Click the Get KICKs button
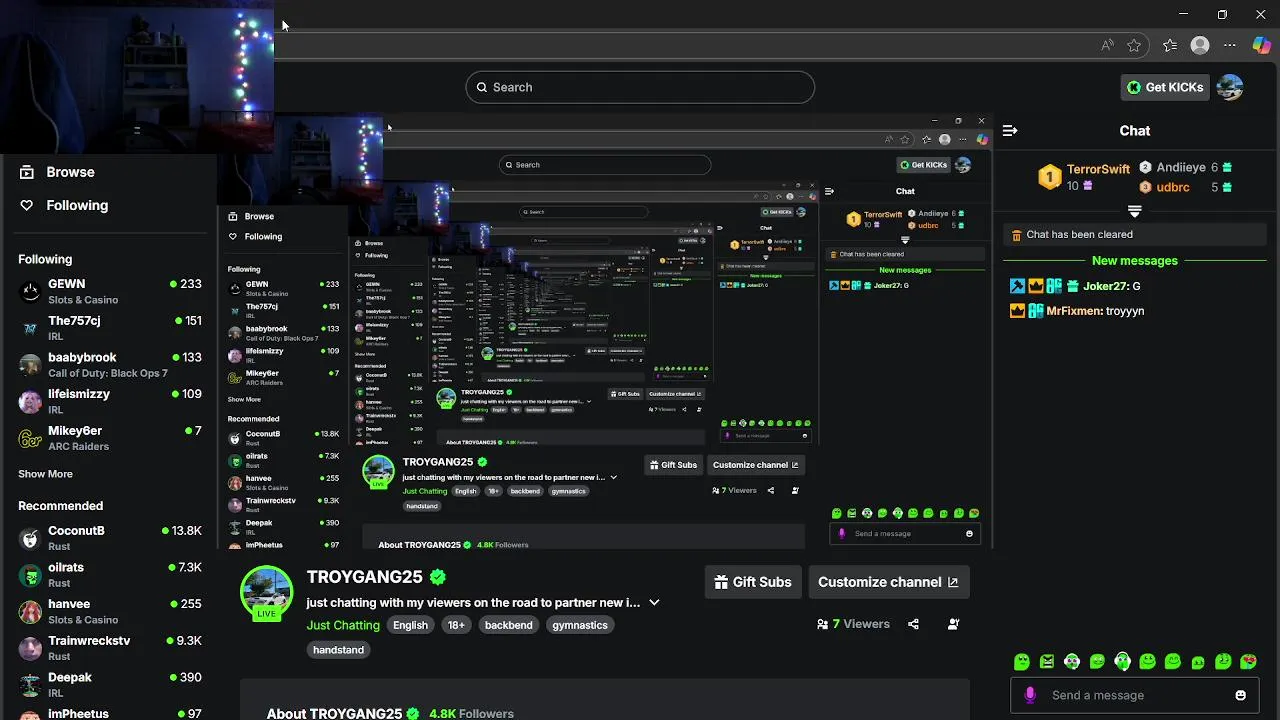The height and width of the screenshot is (720, 1280). (x=1165, y=87)
